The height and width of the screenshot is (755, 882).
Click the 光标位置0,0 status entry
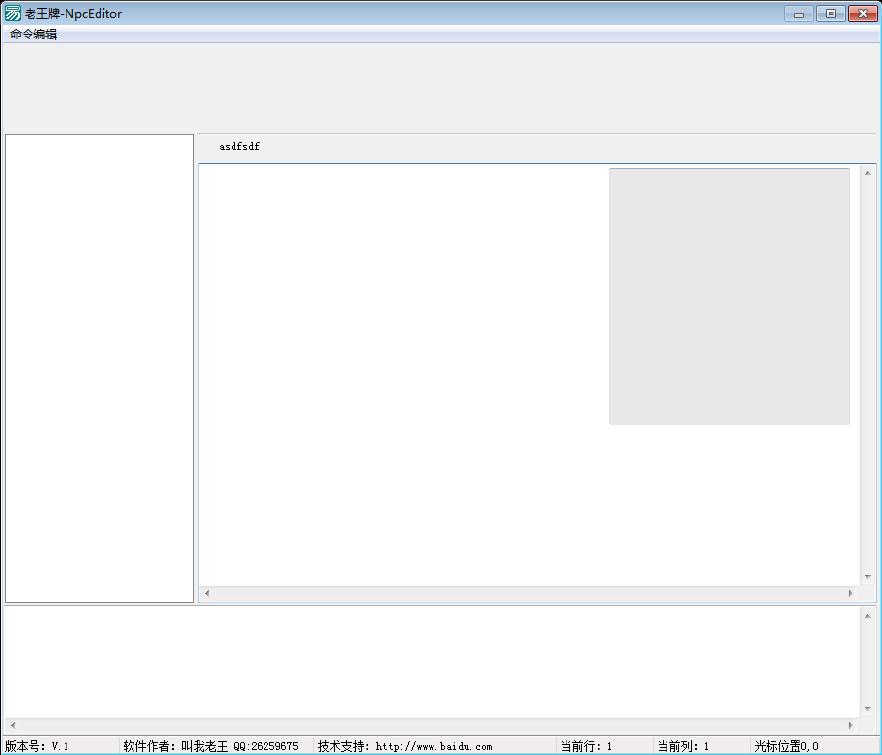pyautogui.click(x=814, y=746)
